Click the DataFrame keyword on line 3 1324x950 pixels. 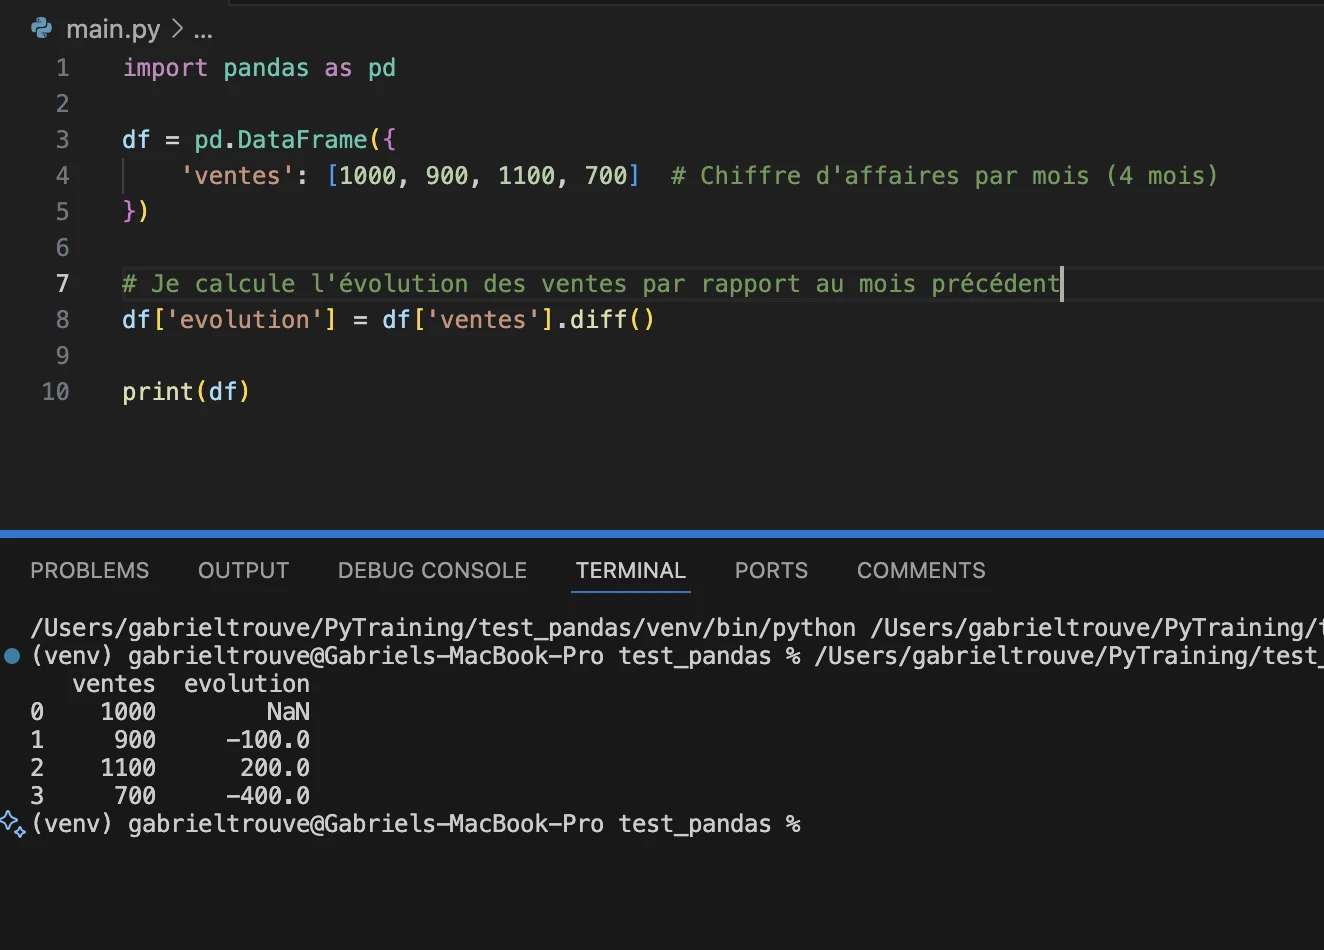[302, 140]
